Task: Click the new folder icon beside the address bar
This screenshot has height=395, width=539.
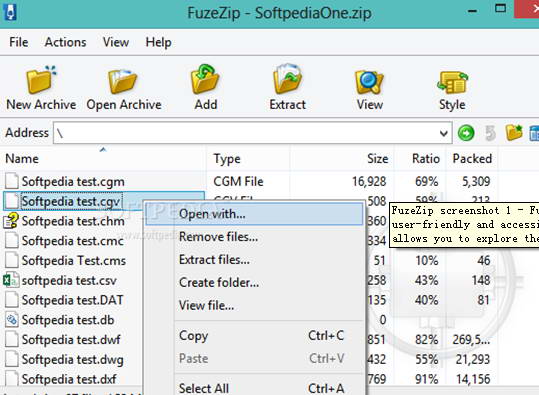Action: (514, 132)
